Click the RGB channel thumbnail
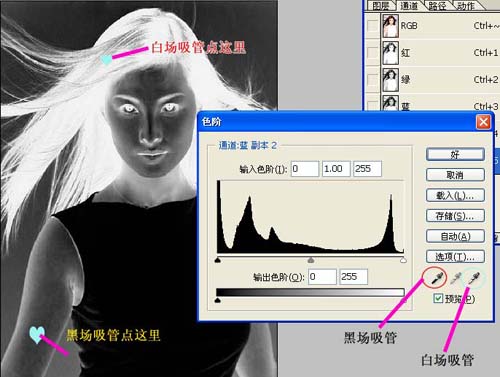Image resolution: width=500 pixels, height=377 pixels. point(390,26)
